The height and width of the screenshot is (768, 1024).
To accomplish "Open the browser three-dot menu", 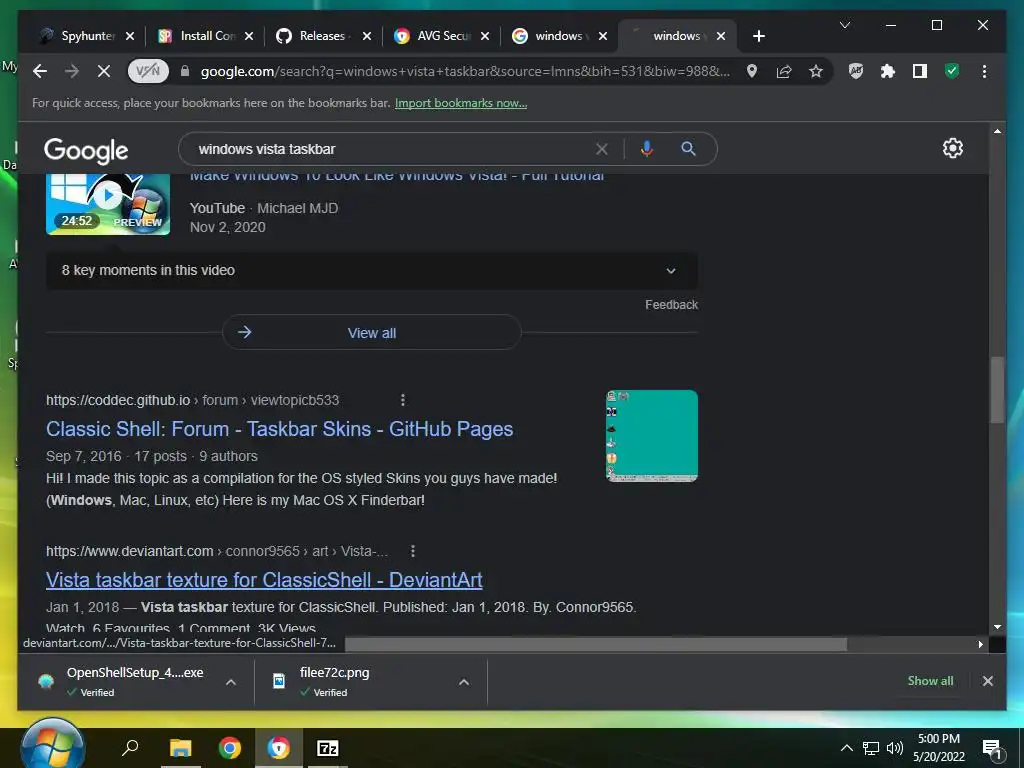I will 984,71.
